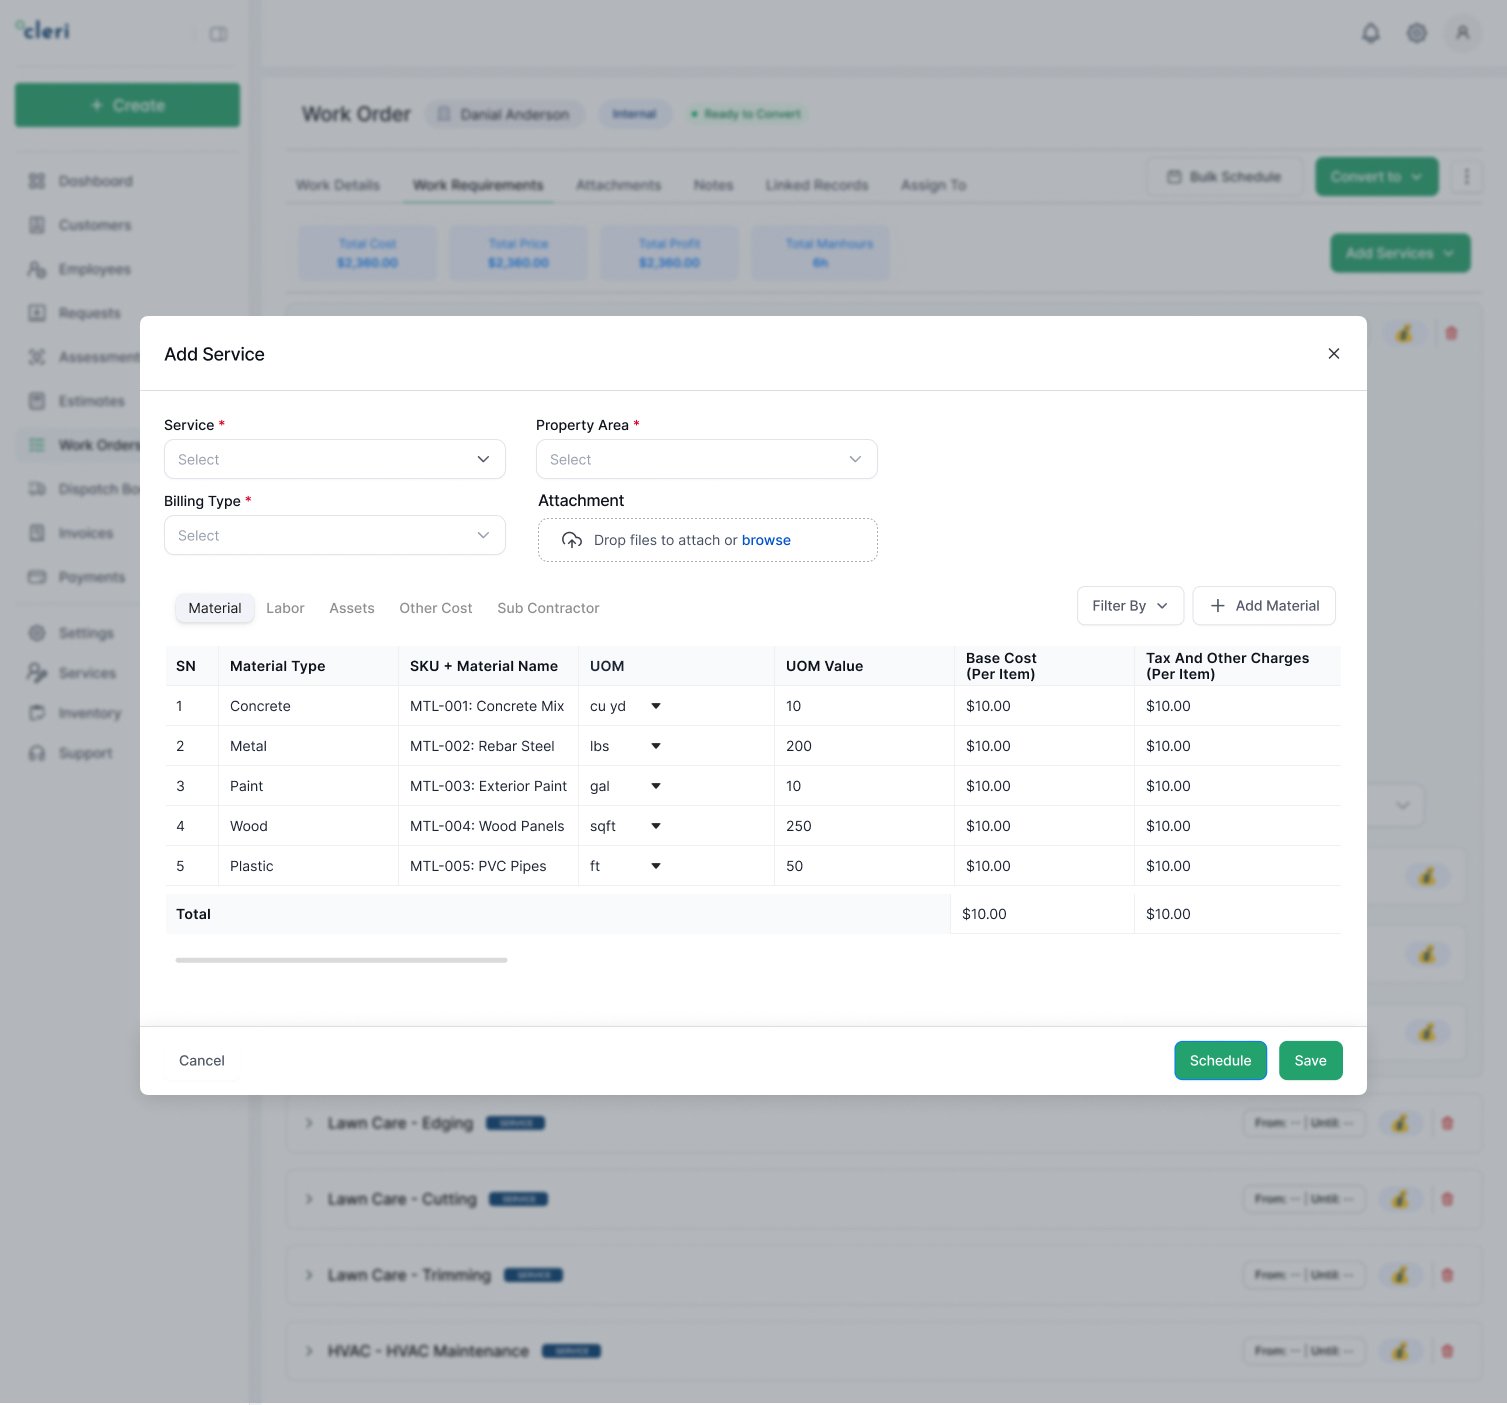Image resolution: width=1507 pixels, height=1405 pixels.
Task: Edit the Lawn Care - Trimming service
Action: (1400, 1275)
